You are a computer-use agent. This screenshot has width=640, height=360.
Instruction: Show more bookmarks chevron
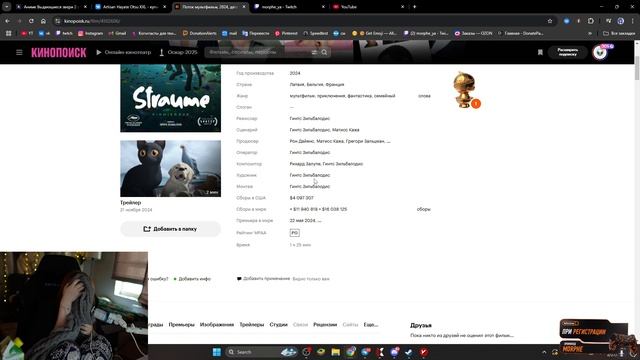pos(589,33)
